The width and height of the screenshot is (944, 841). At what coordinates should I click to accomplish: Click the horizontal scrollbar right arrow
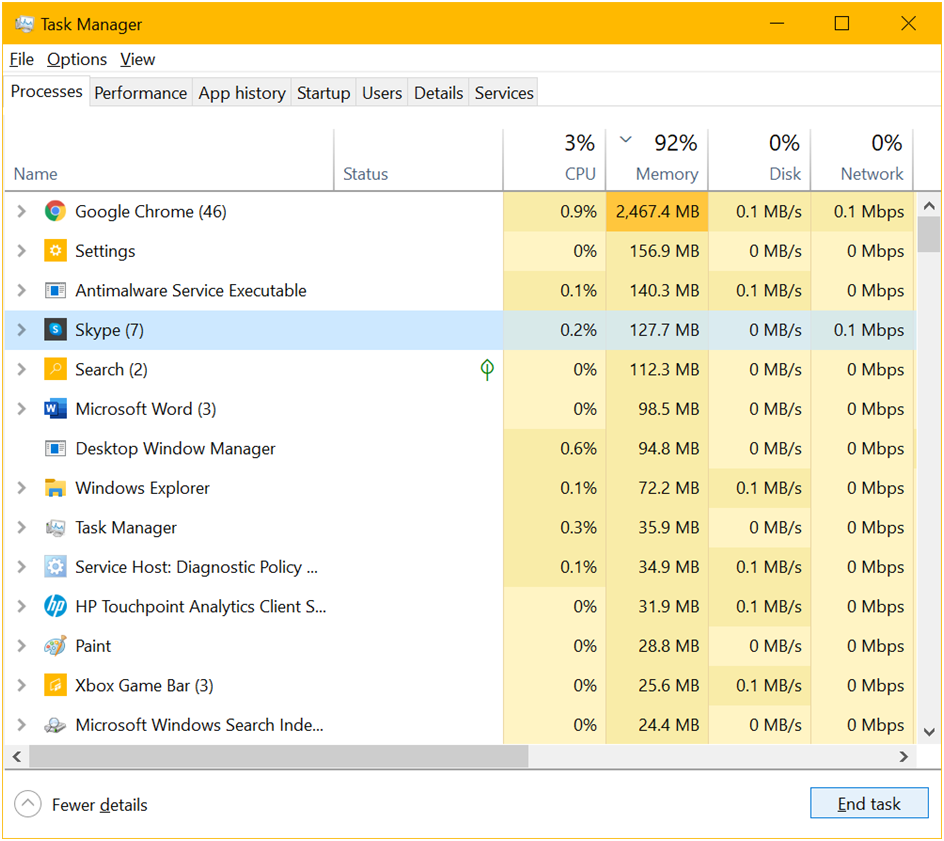pos(904,757)
